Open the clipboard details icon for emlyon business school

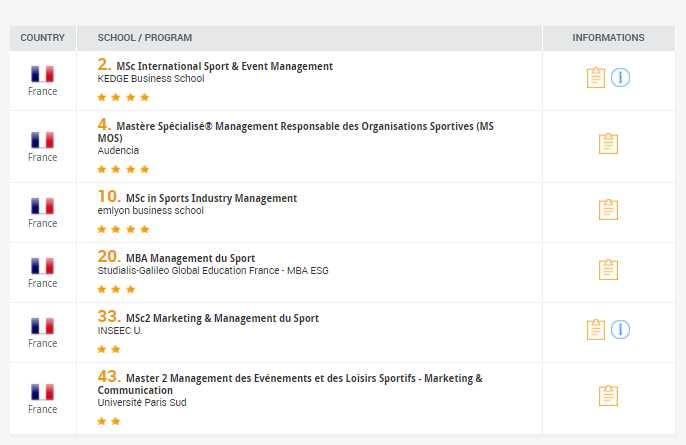[x=608, y=210]
